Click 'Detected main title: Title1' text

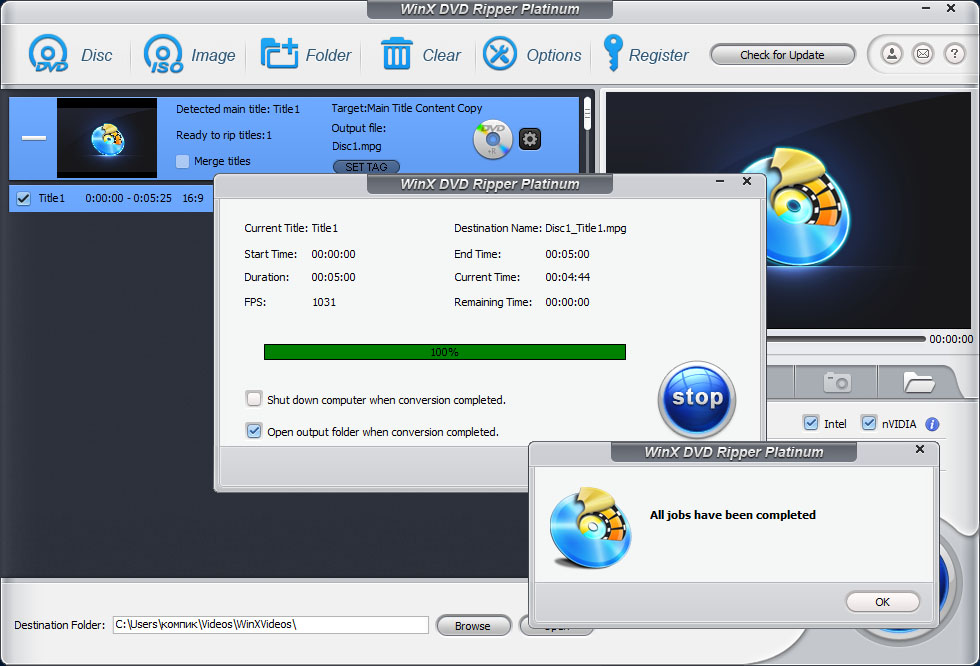click(x=238, y=109)
